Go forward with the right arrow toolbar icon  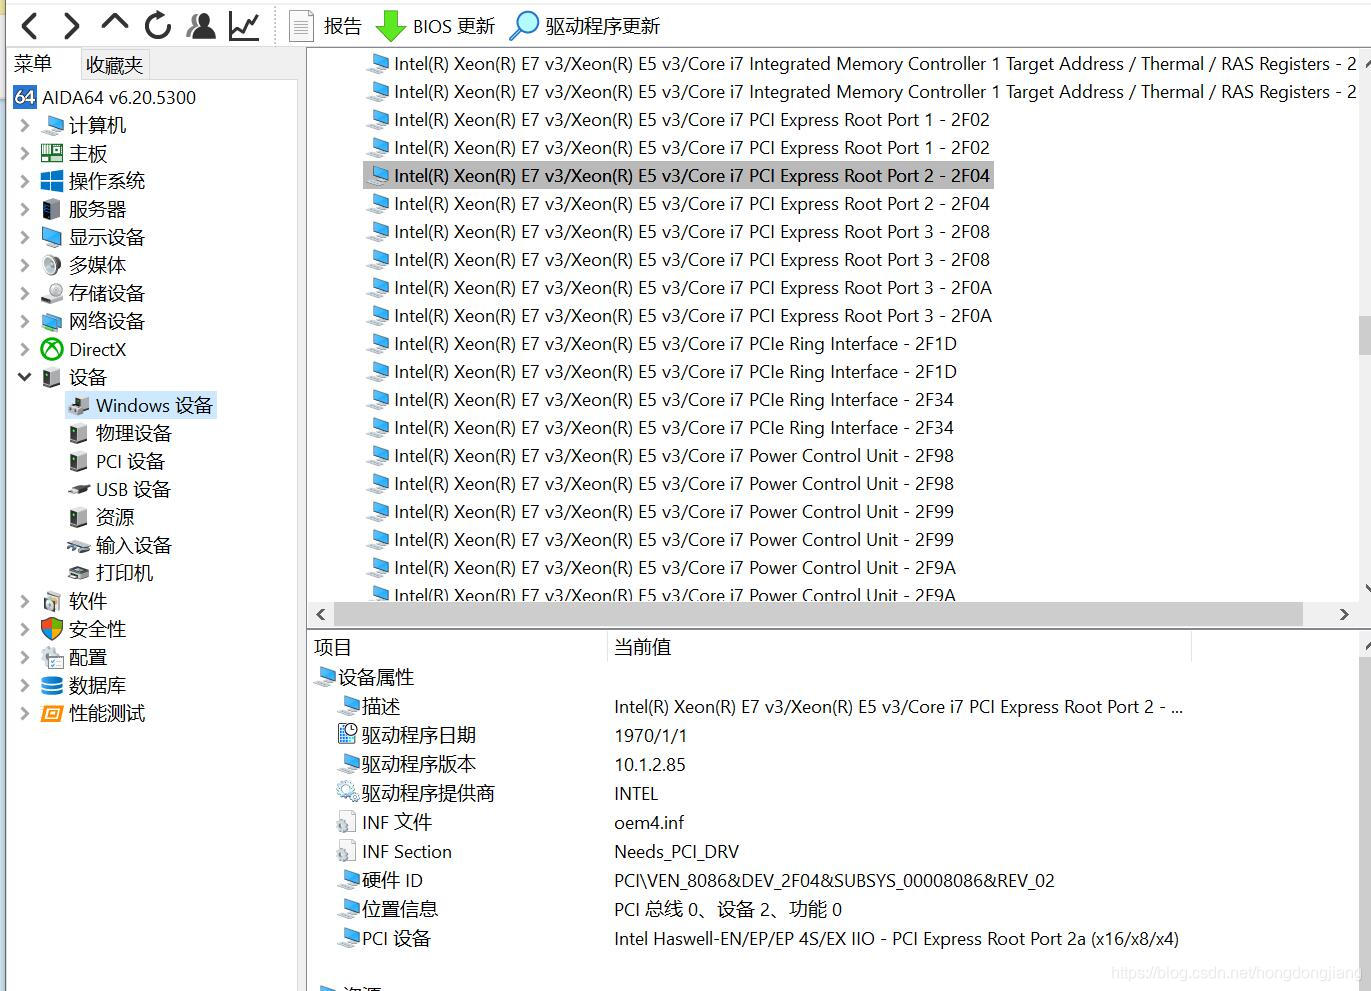point(71,25)
